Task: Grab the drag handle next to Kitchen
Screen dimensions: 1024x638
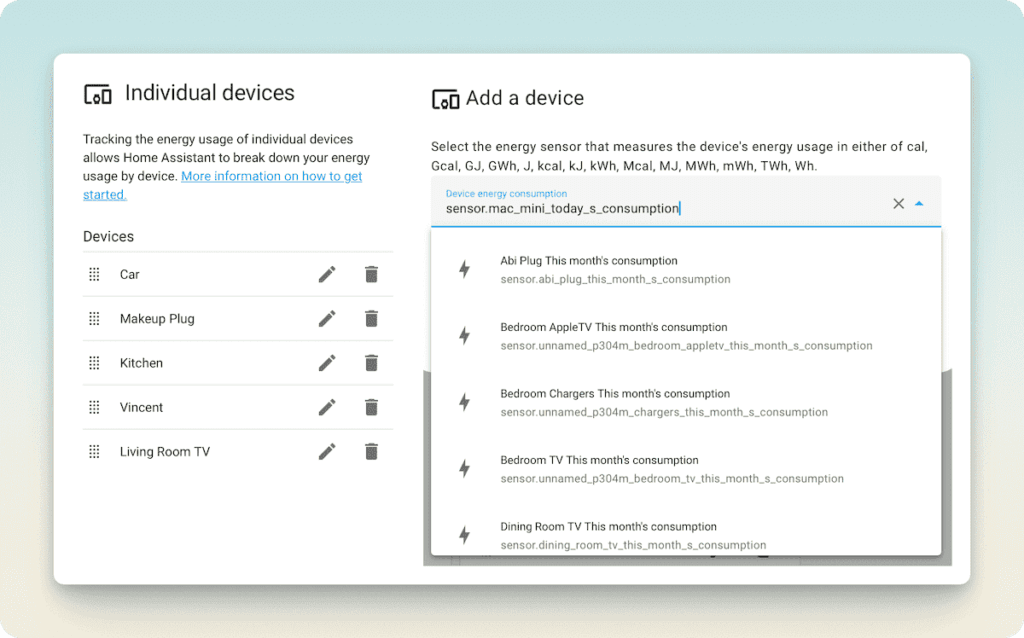Action: [x=94, y=363]
